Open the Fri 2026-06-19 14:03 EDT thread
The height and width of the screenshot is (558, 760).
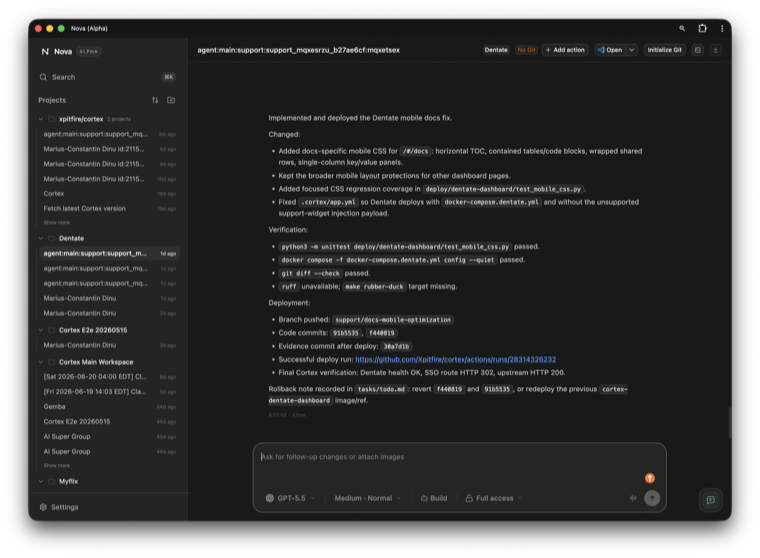coord(110,391)
